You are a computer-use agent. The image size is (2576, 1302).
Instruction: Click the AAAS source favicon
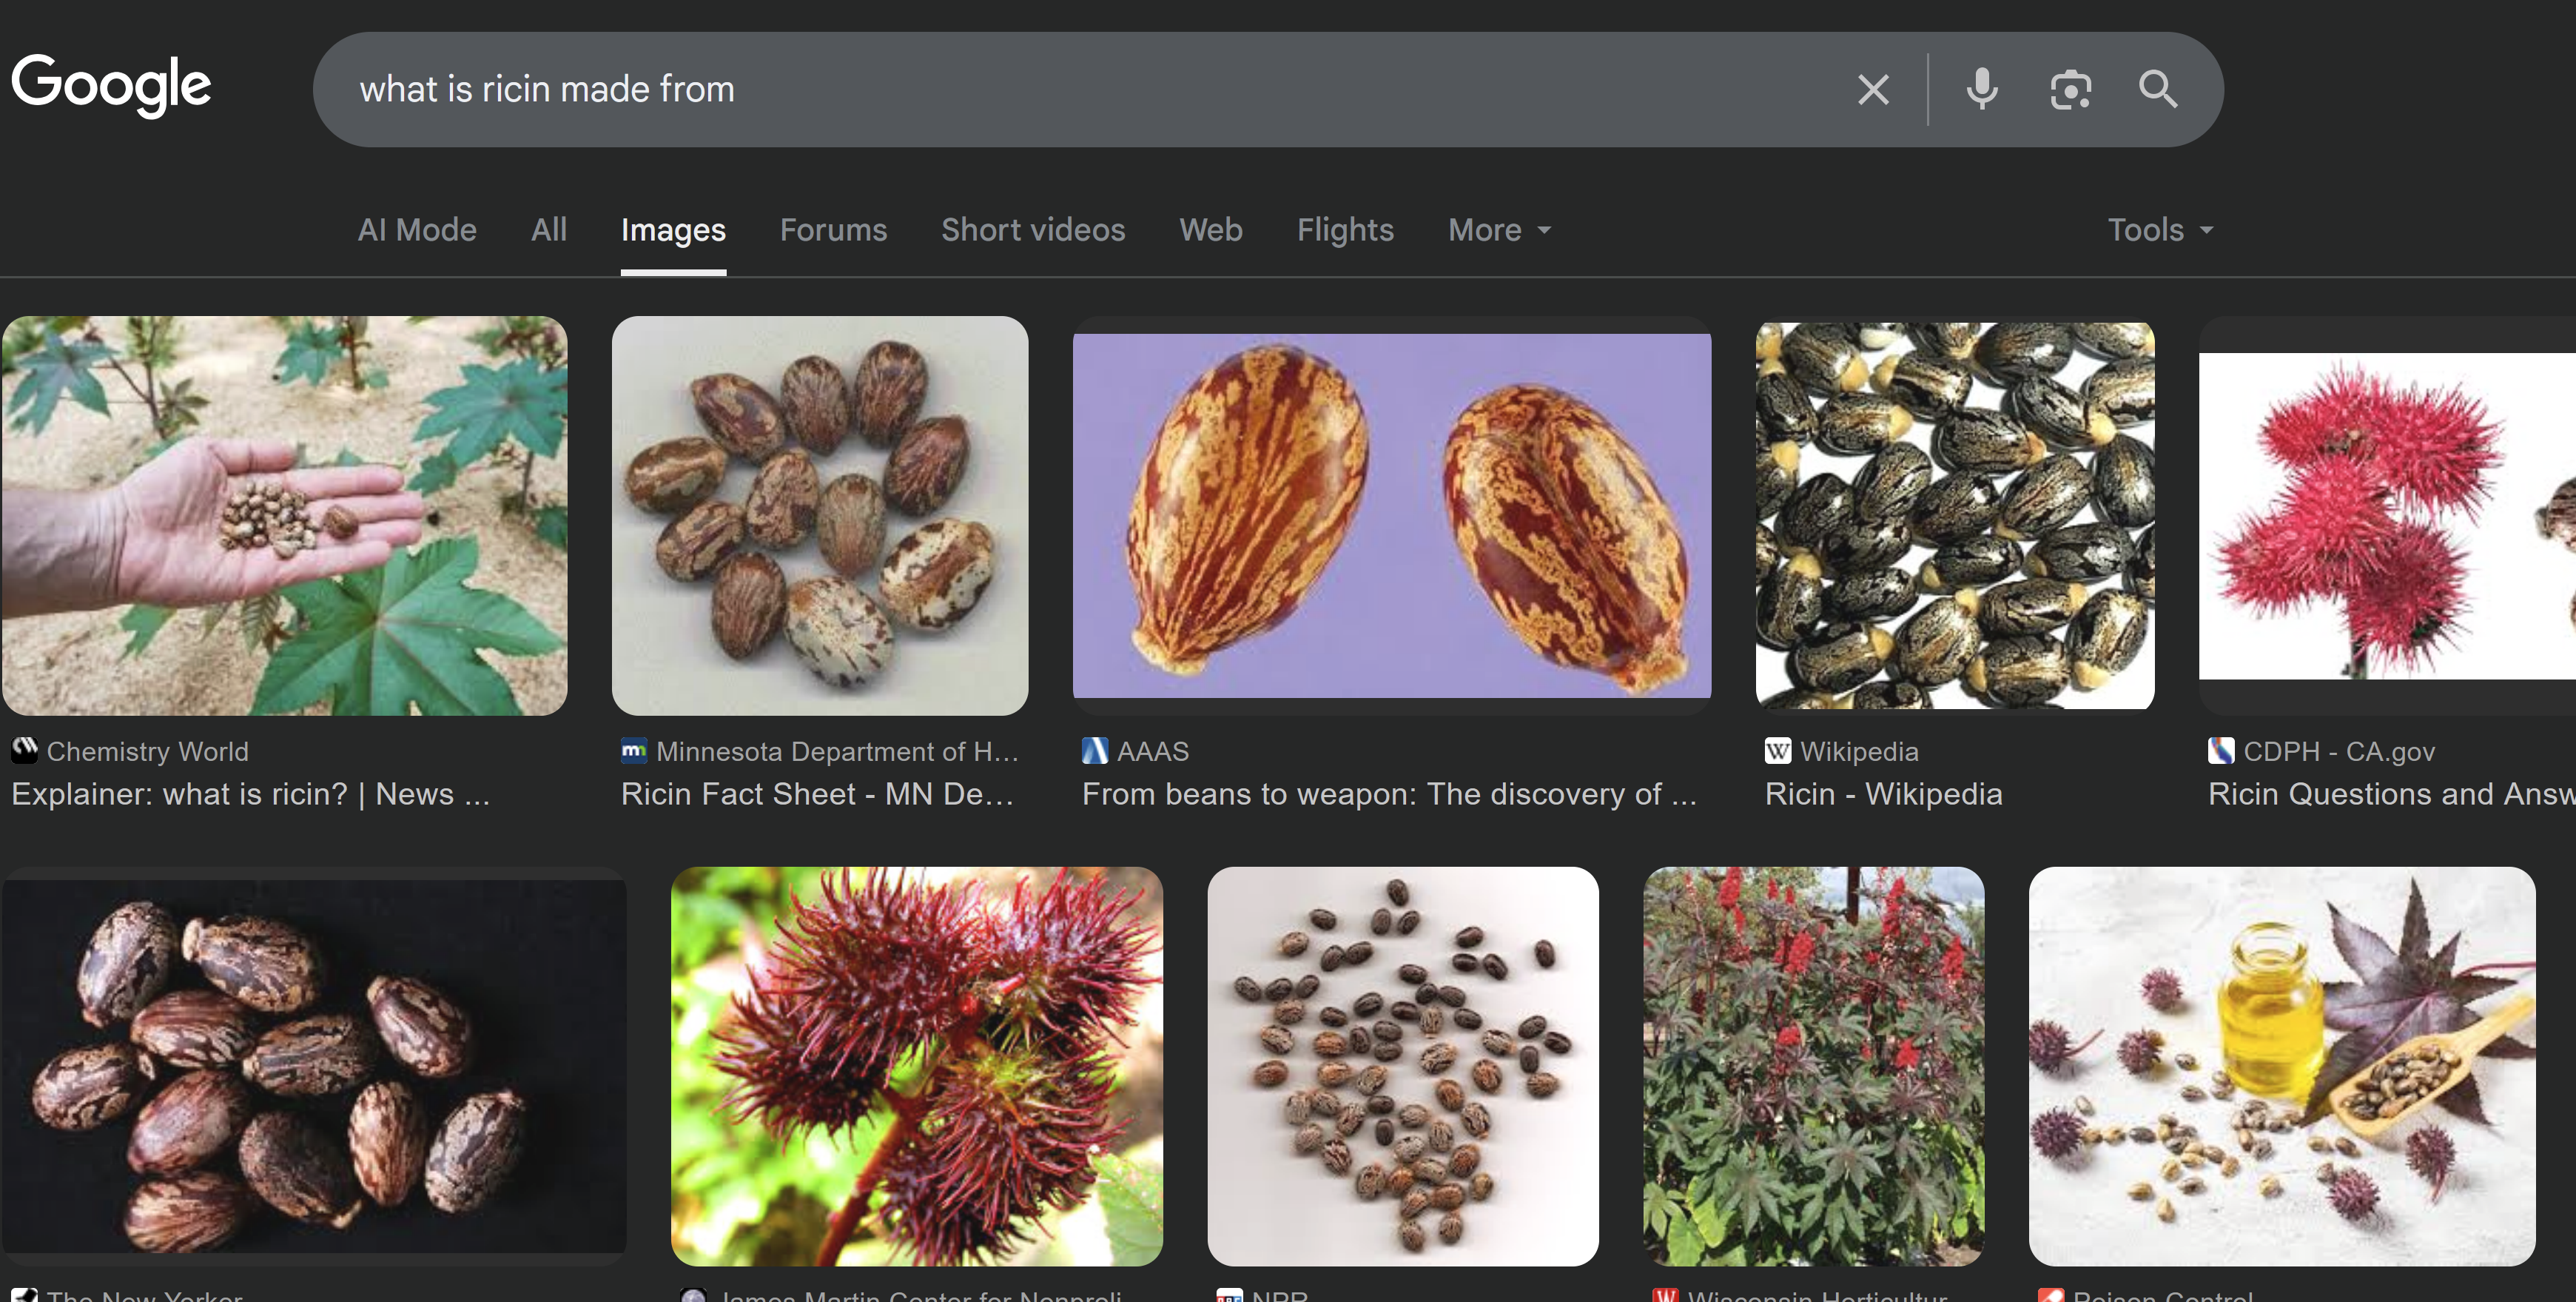[1095, 751]
